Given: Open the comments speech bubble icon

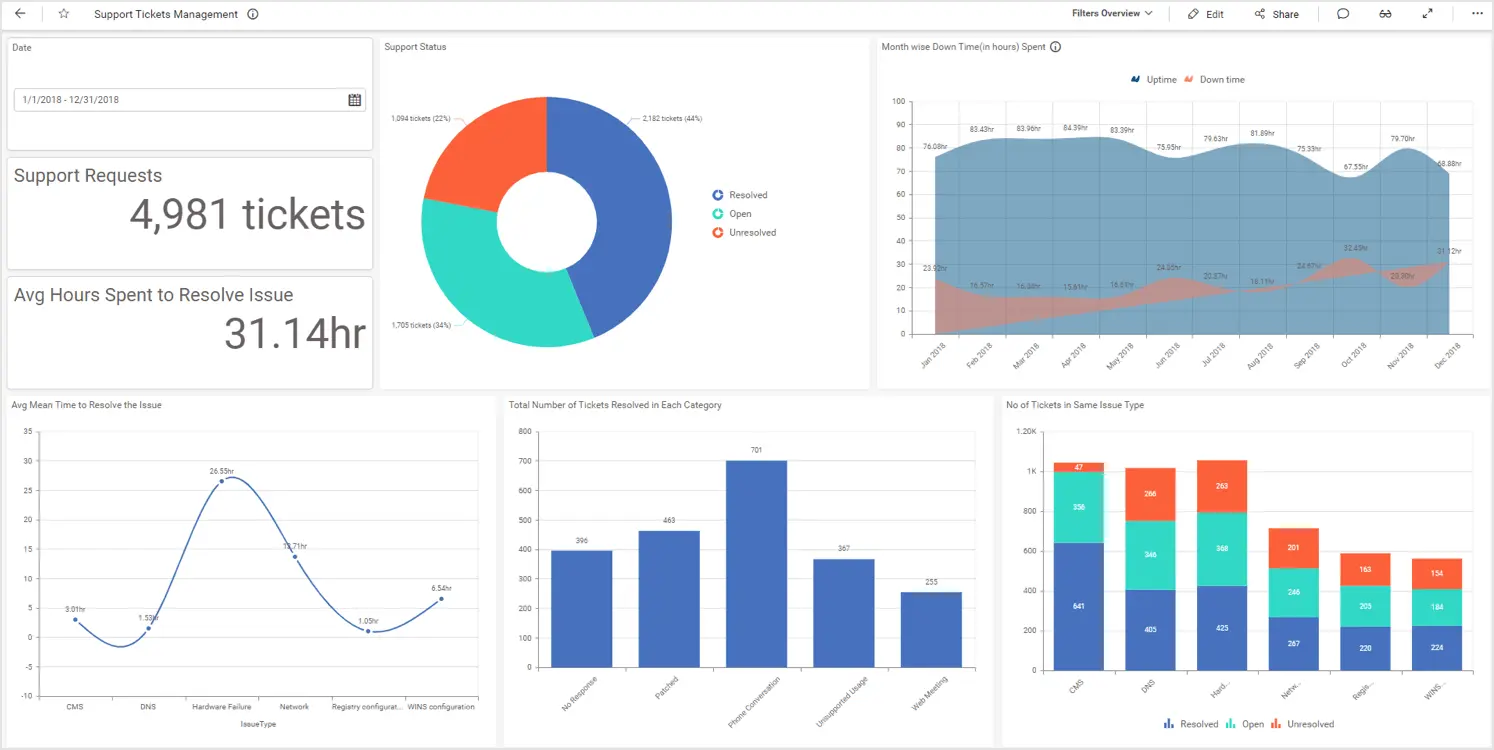Looking at the screenshot, I should (x=1343, y=14).
